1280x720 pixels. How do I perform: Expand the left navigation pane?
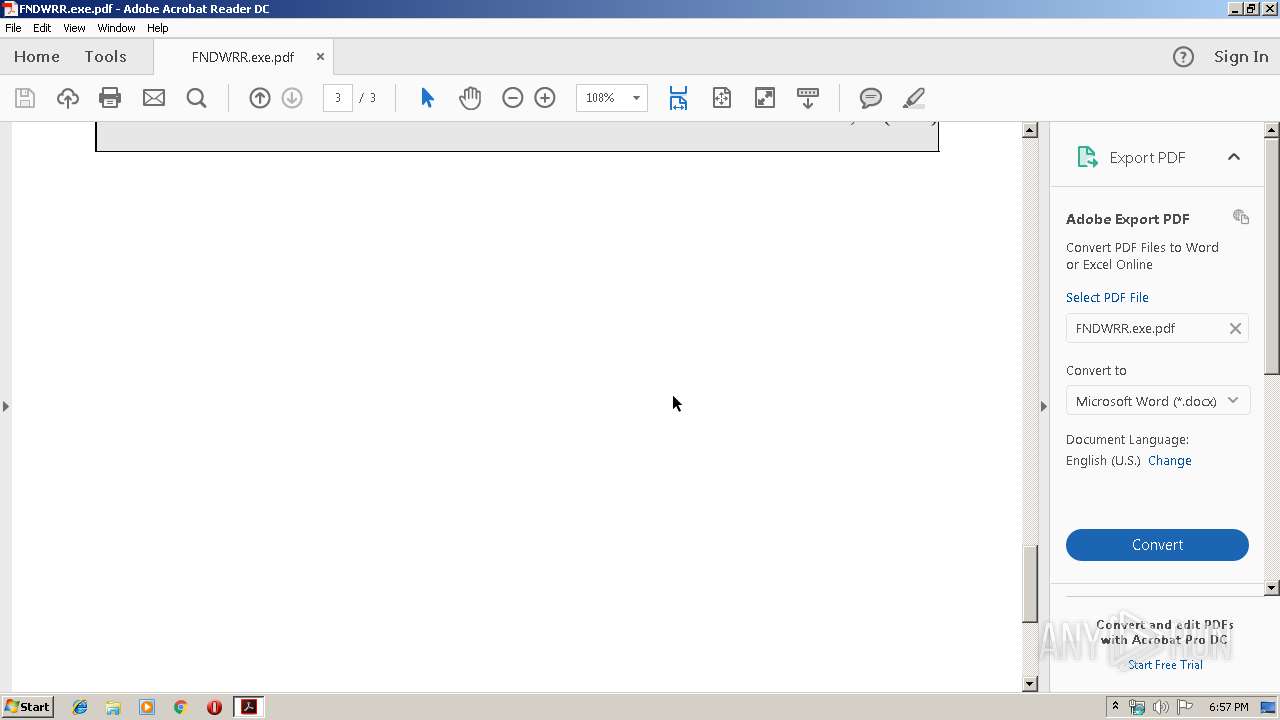[6, 406]
